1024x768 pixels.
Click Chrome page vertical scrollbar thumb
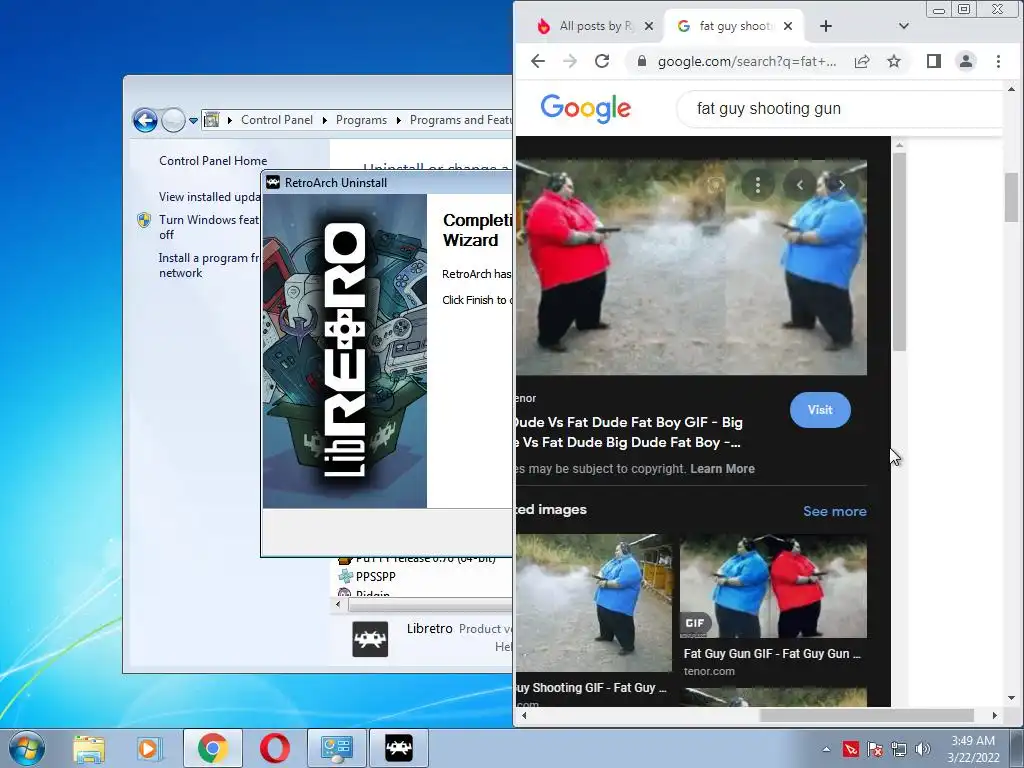click(1012, 197)
